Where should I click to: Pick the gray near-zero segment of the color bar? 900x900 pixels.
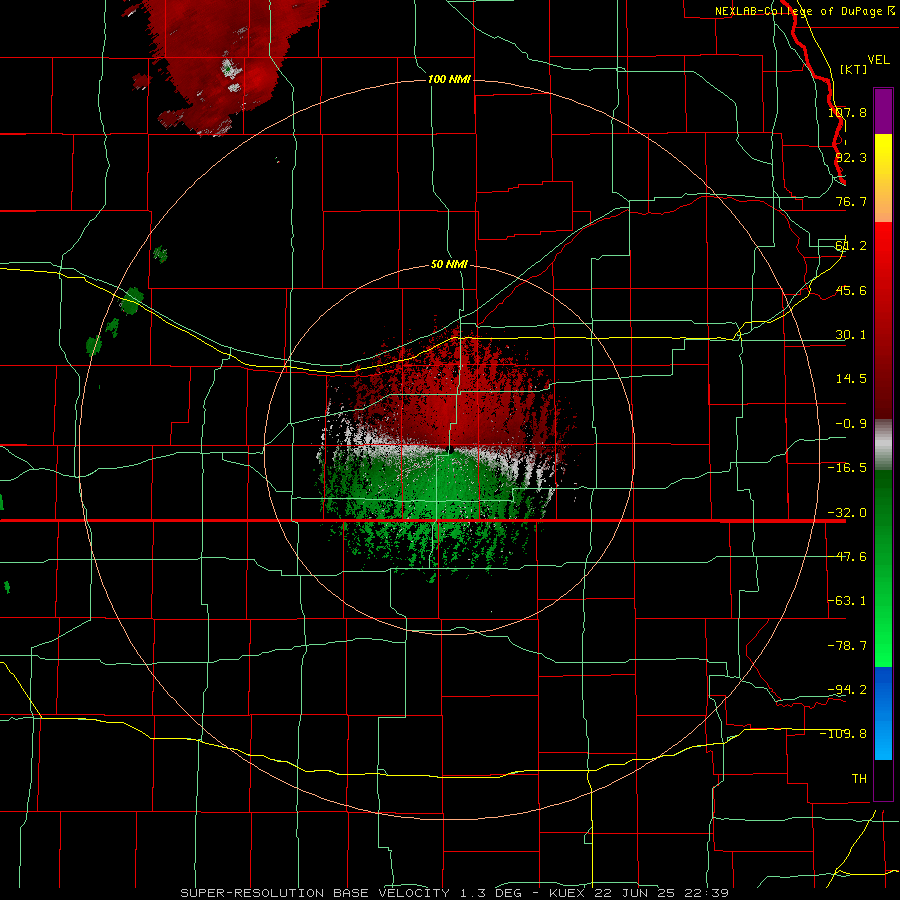(883, 445)
